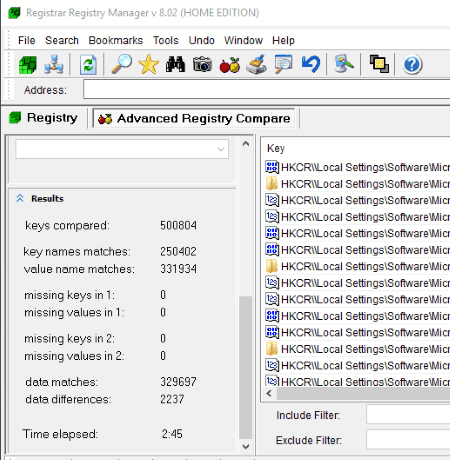The width and height of the screenshot is (450, 460).
Task: Click the monitor magnifier icon in toolbar
Action: [283, 64]
